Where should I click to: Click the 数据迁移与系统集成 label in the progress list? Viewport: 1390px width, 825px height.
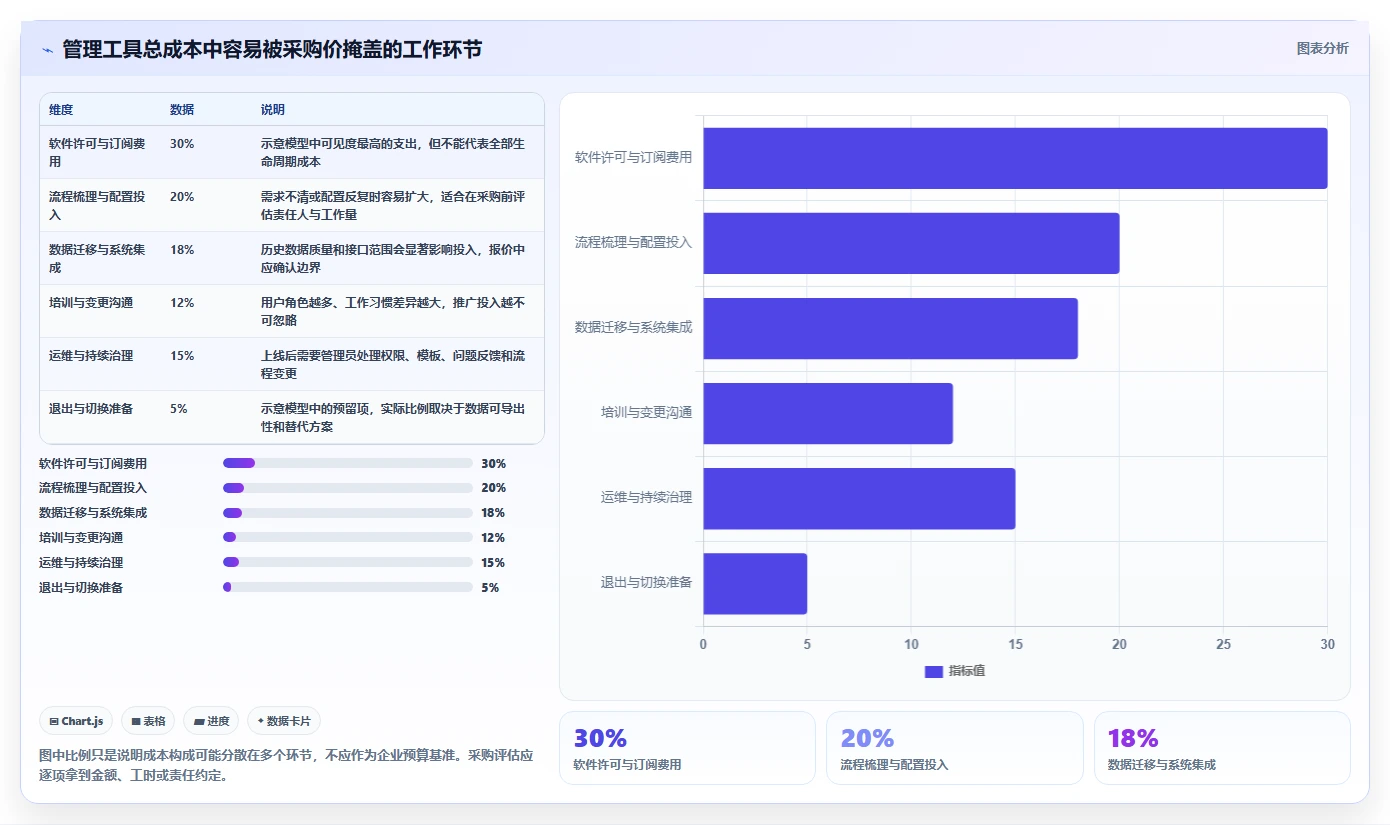point(93,513)
